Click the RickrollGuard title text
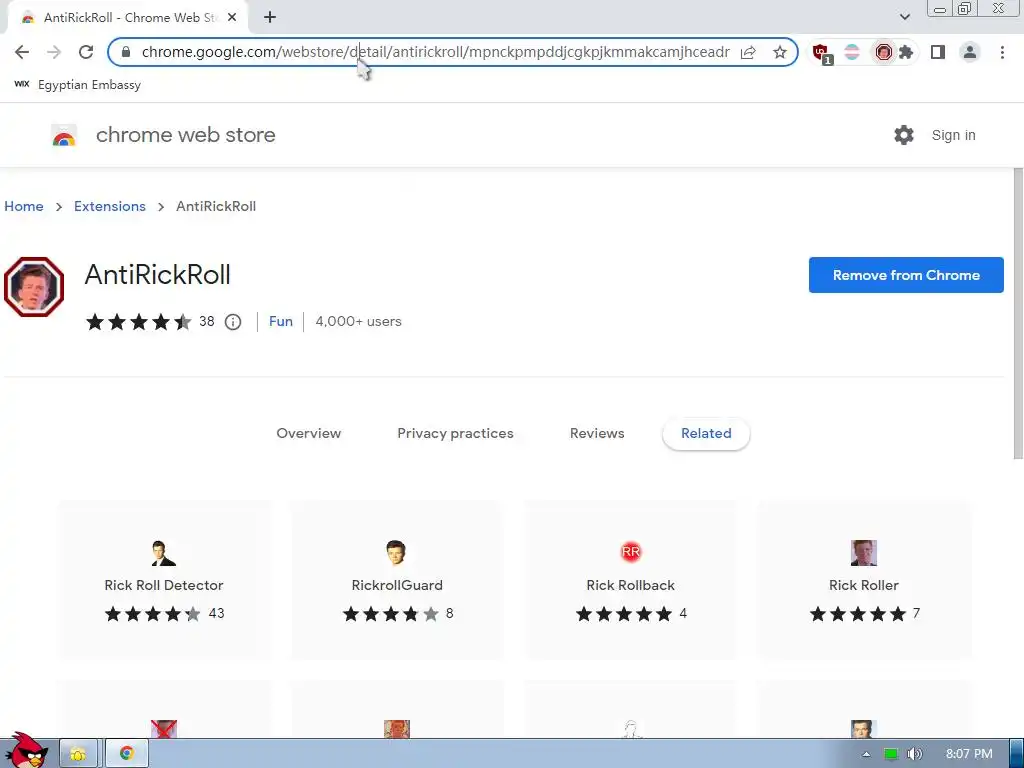Viewport: 1024px width, 768px height. point(397,585)
